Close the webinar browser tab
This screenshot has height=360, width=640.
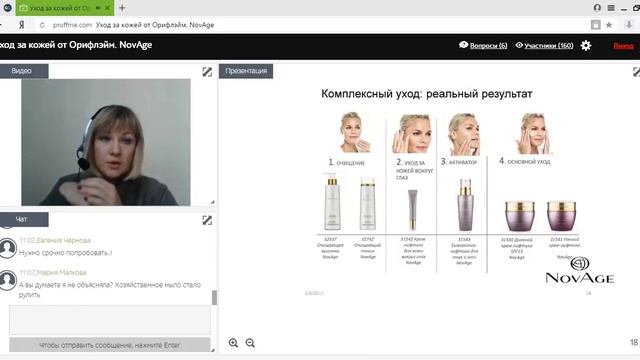(x=107, y=8)
